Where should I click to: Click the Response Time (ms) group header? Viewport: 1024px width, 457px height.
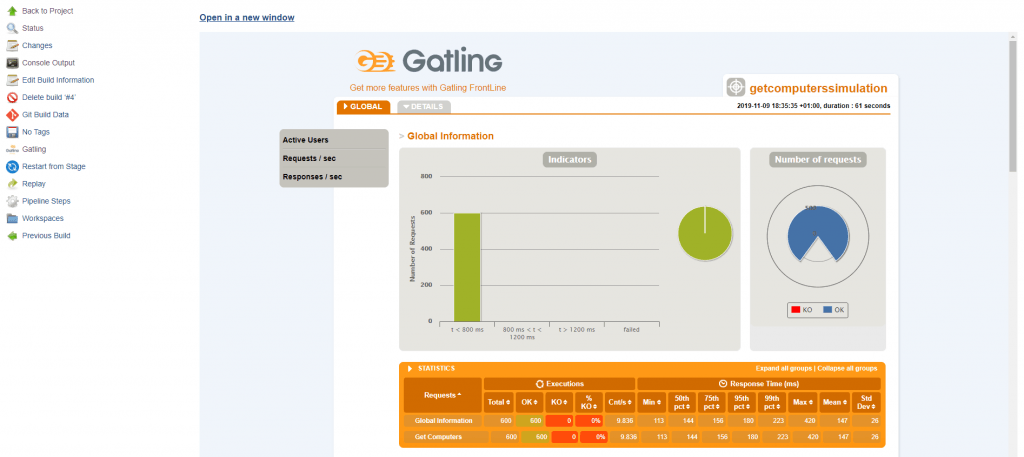coord(759,384)
